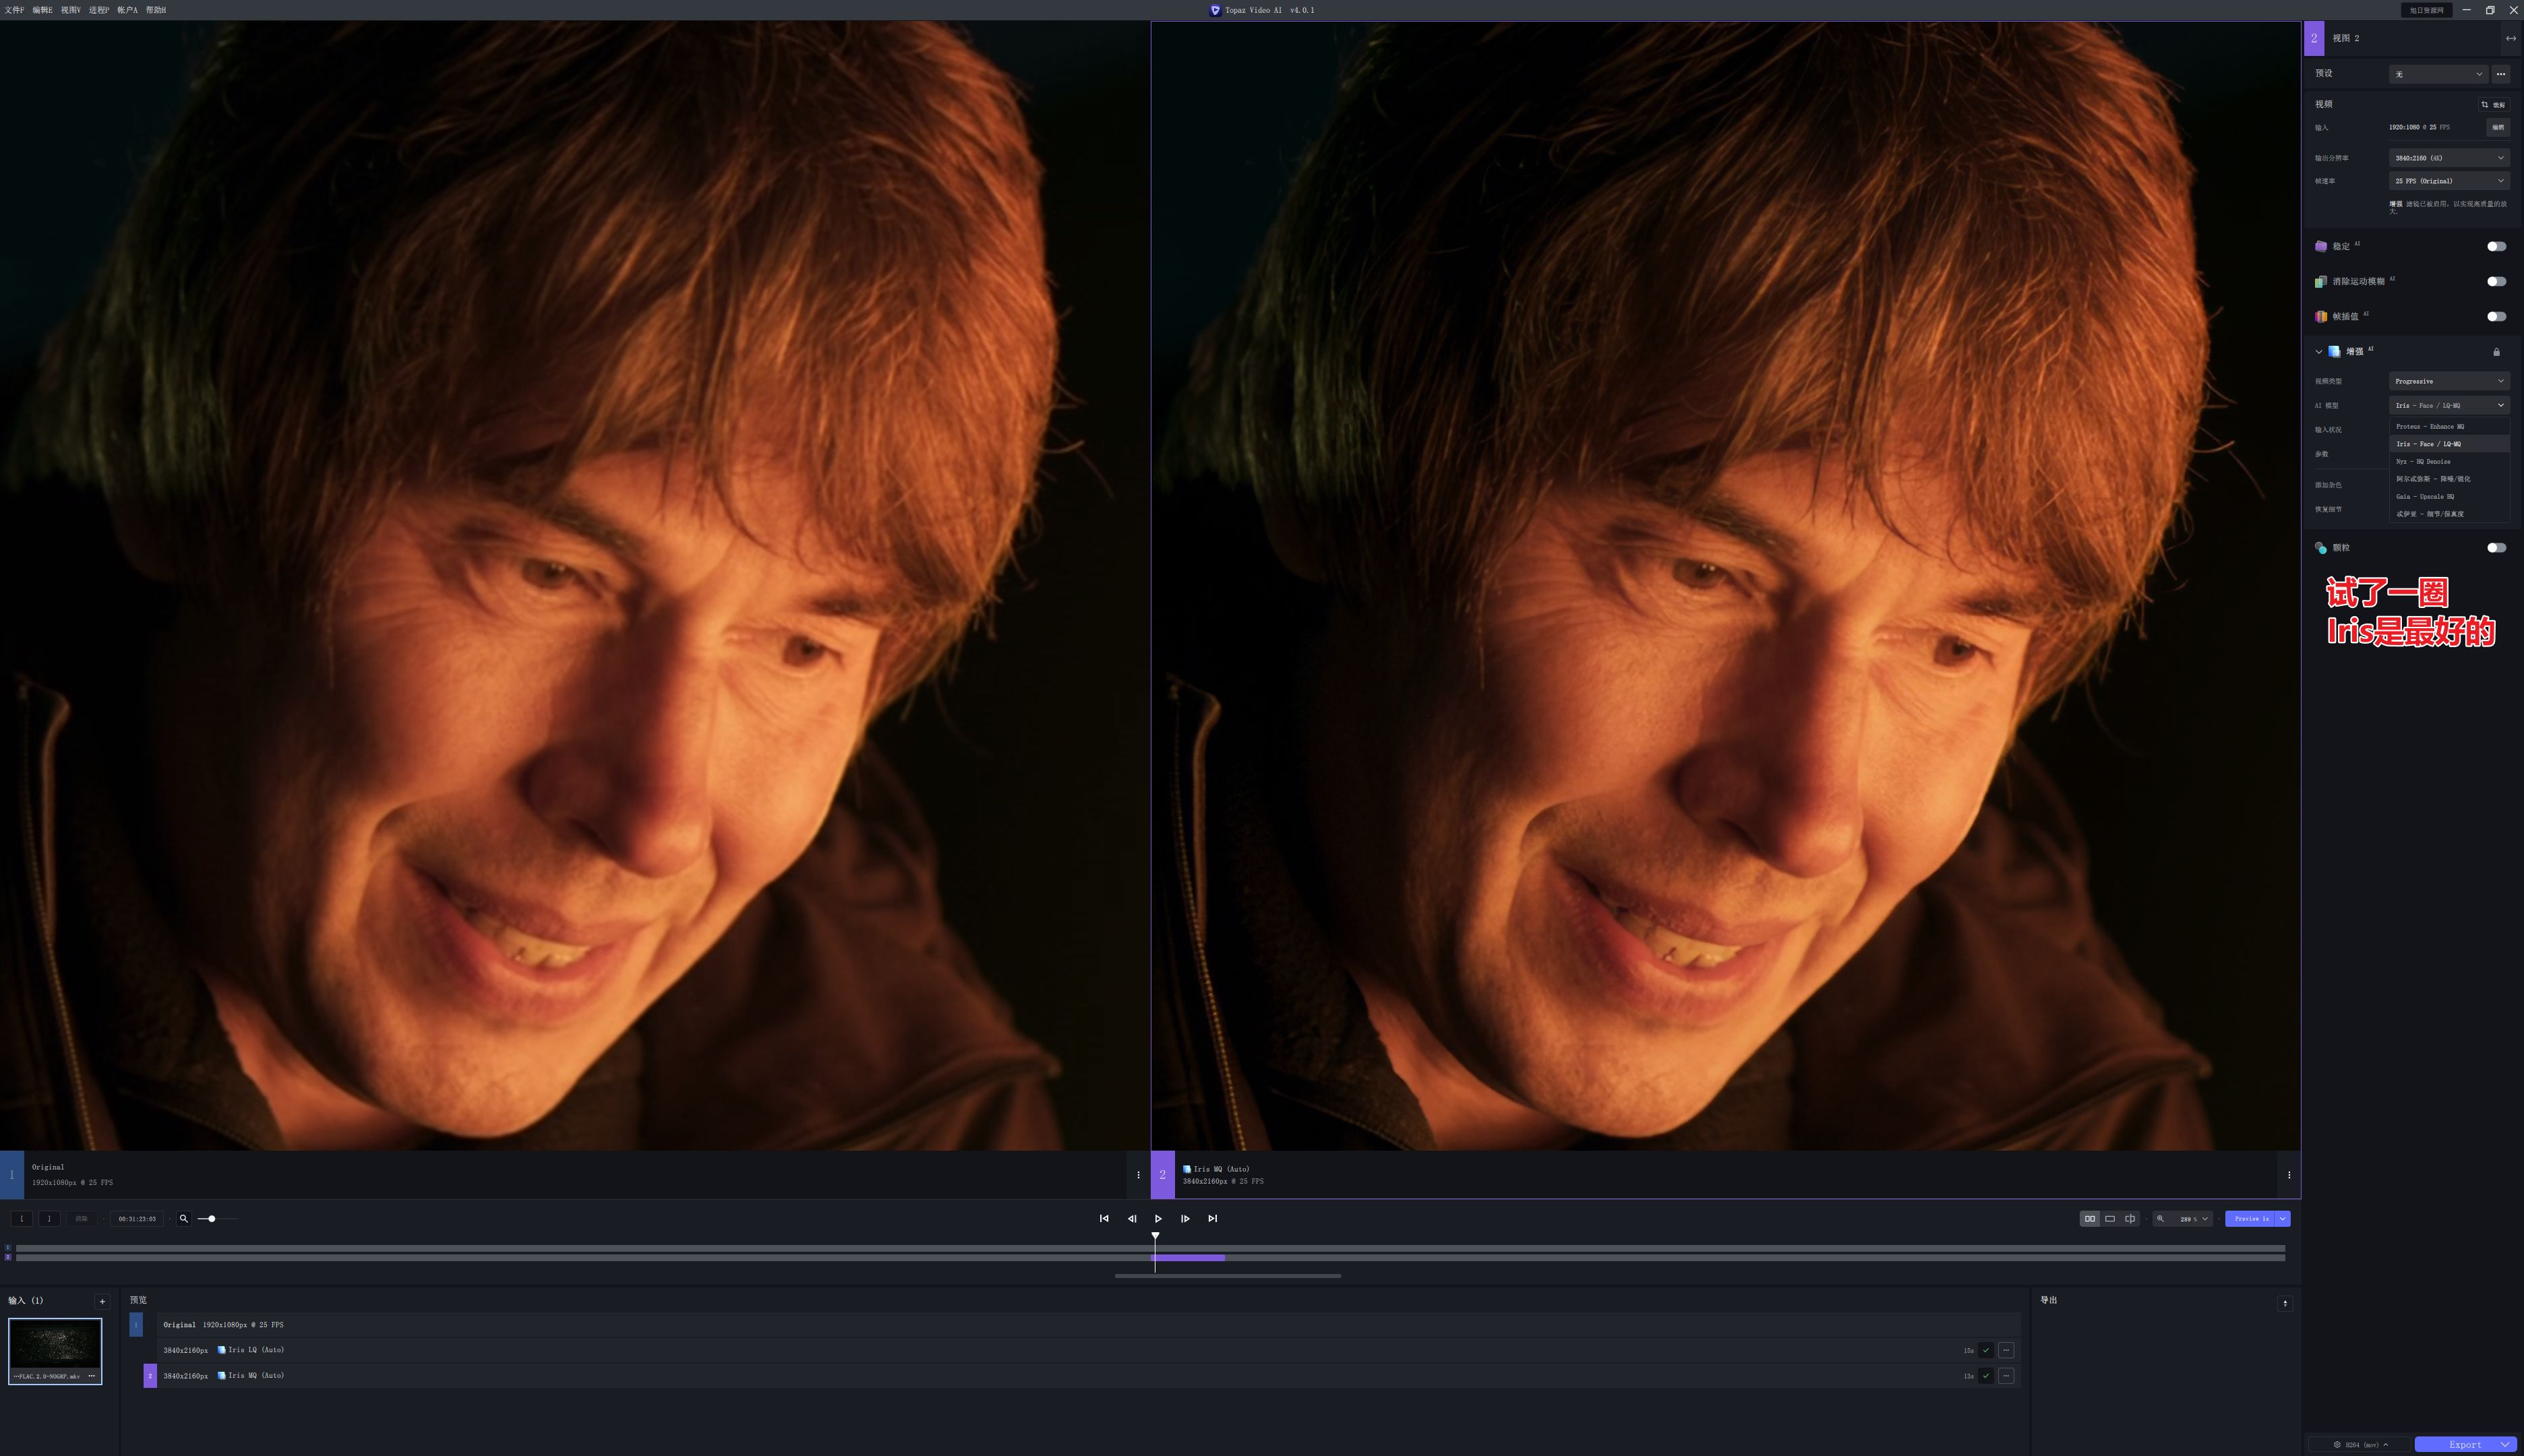This screenshot has width=2524, height=1456.
Task: Open the 25 FPS frame rate dropdown
Action: click(2448, 181)
